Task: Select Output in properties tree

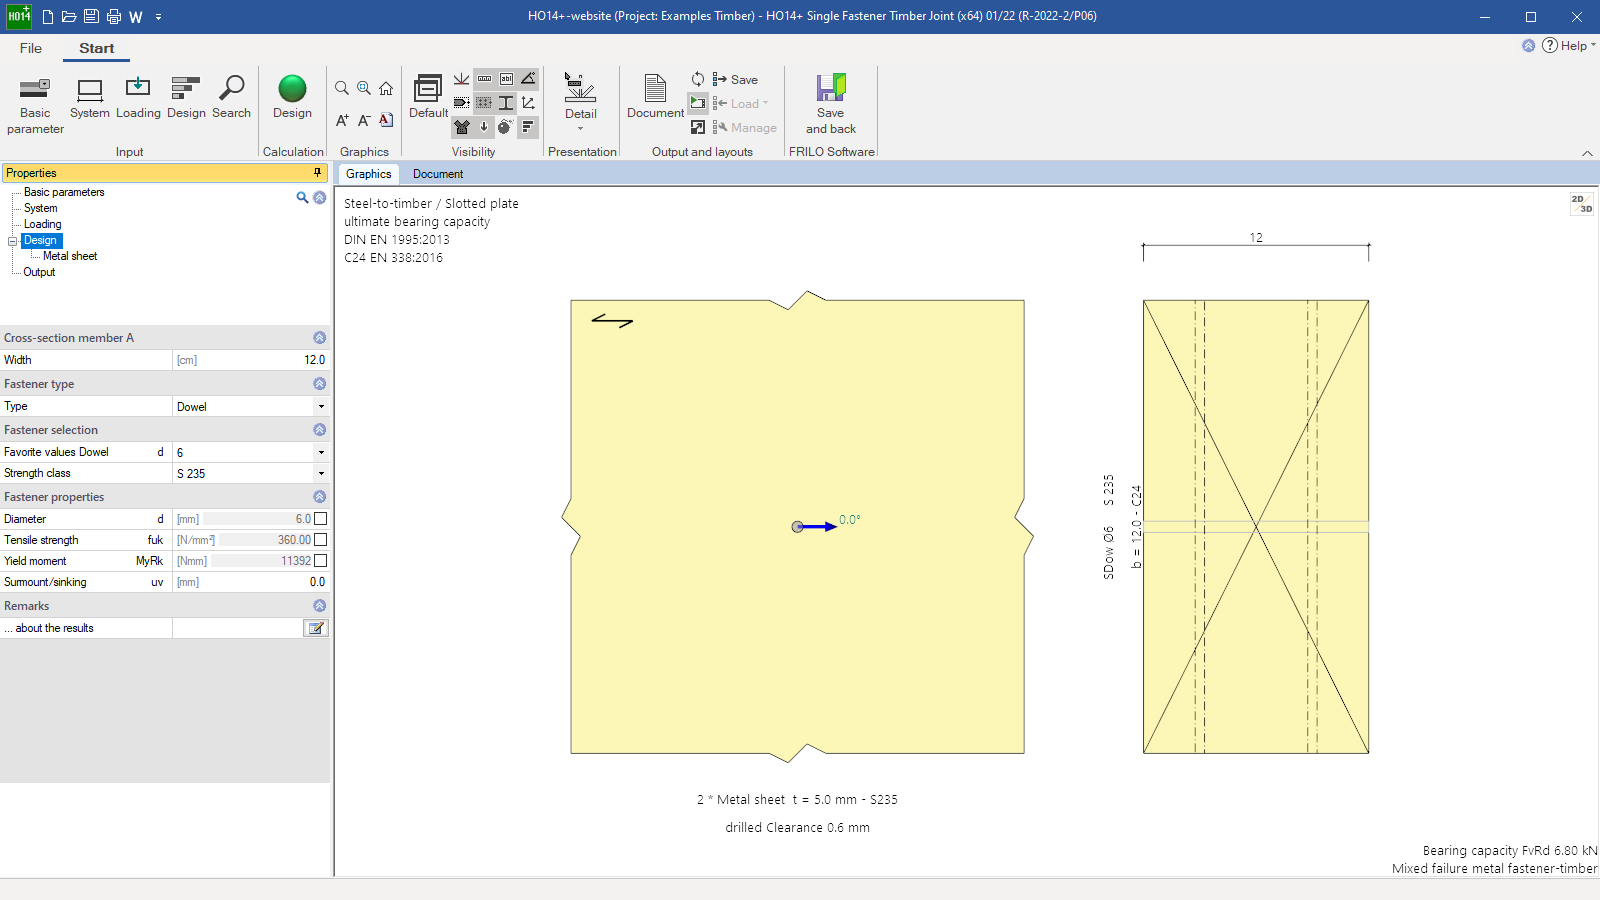Action: click(x=39, y=272)
